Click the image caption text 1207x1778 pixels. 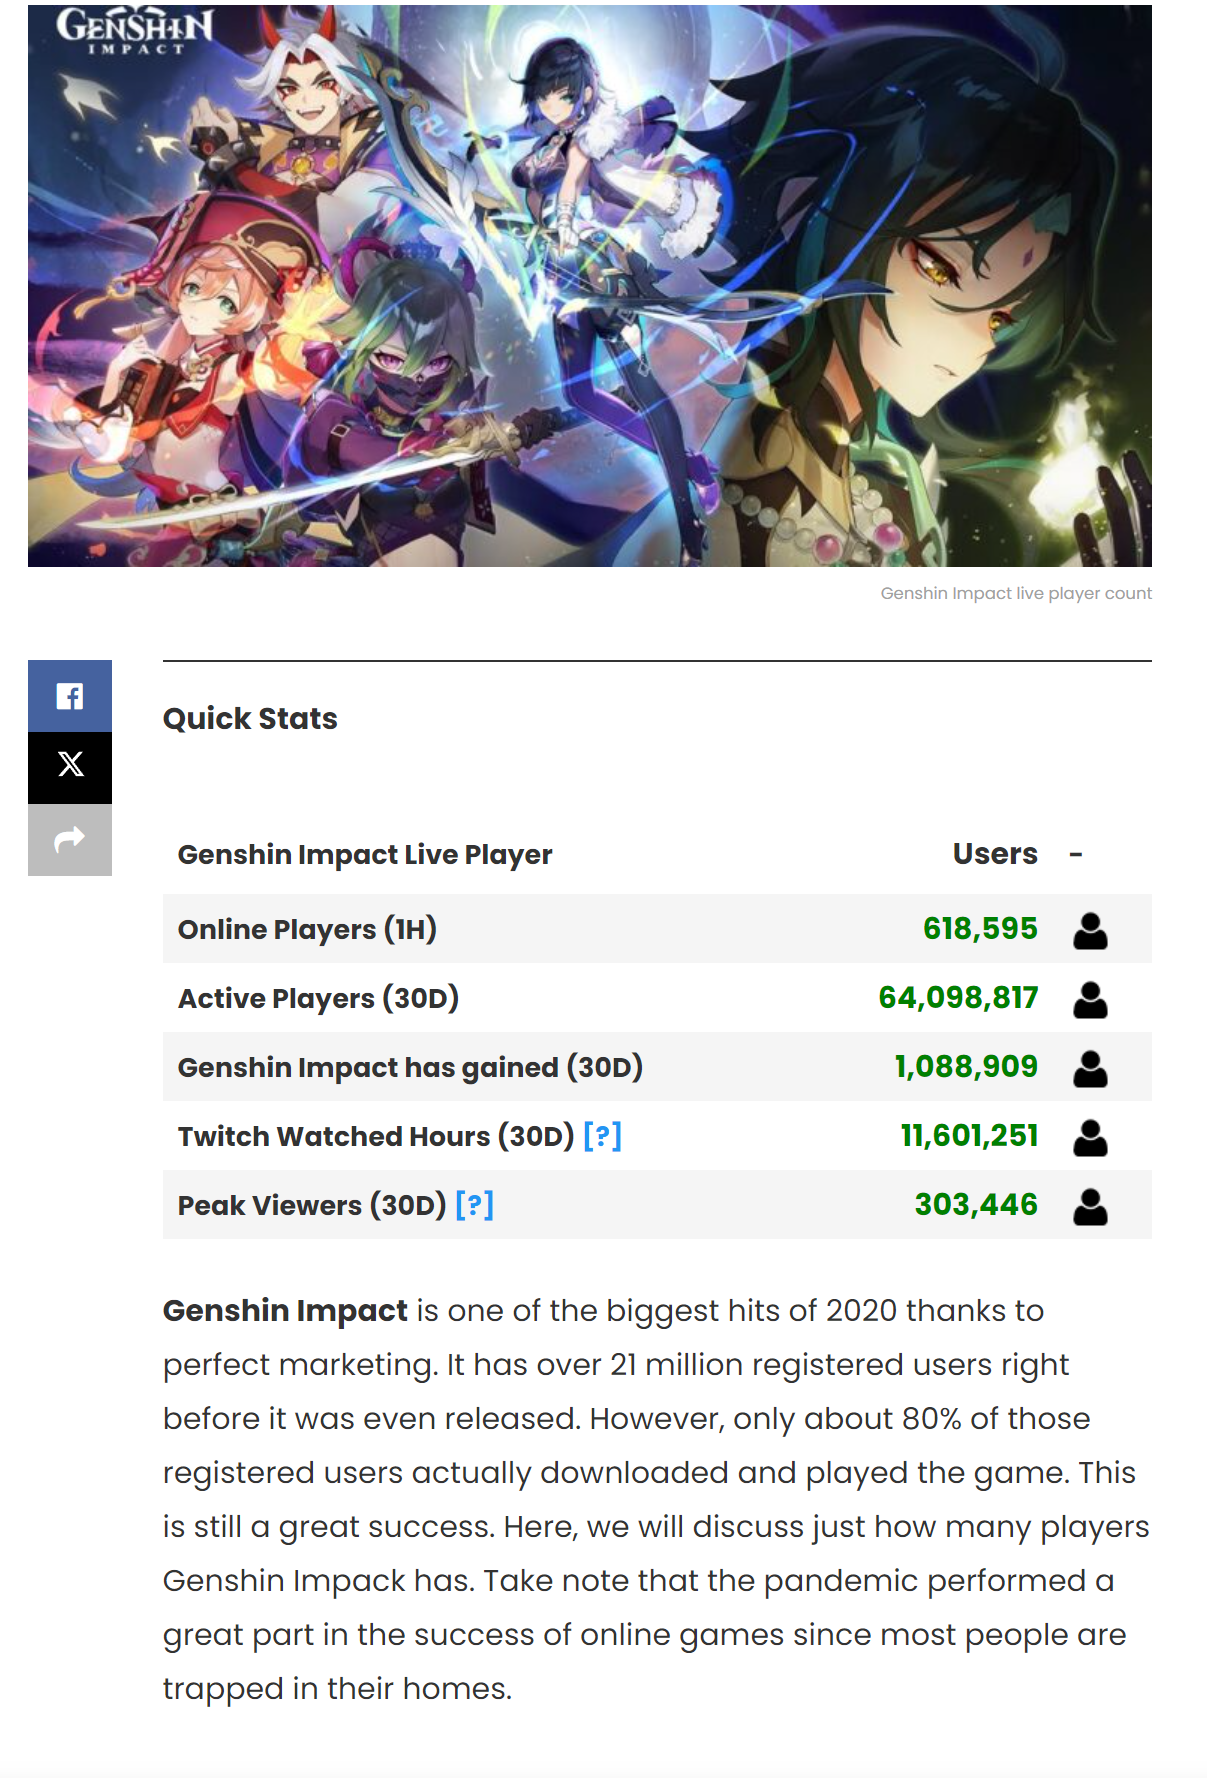pyautogui.click(x=1016, y=593)
